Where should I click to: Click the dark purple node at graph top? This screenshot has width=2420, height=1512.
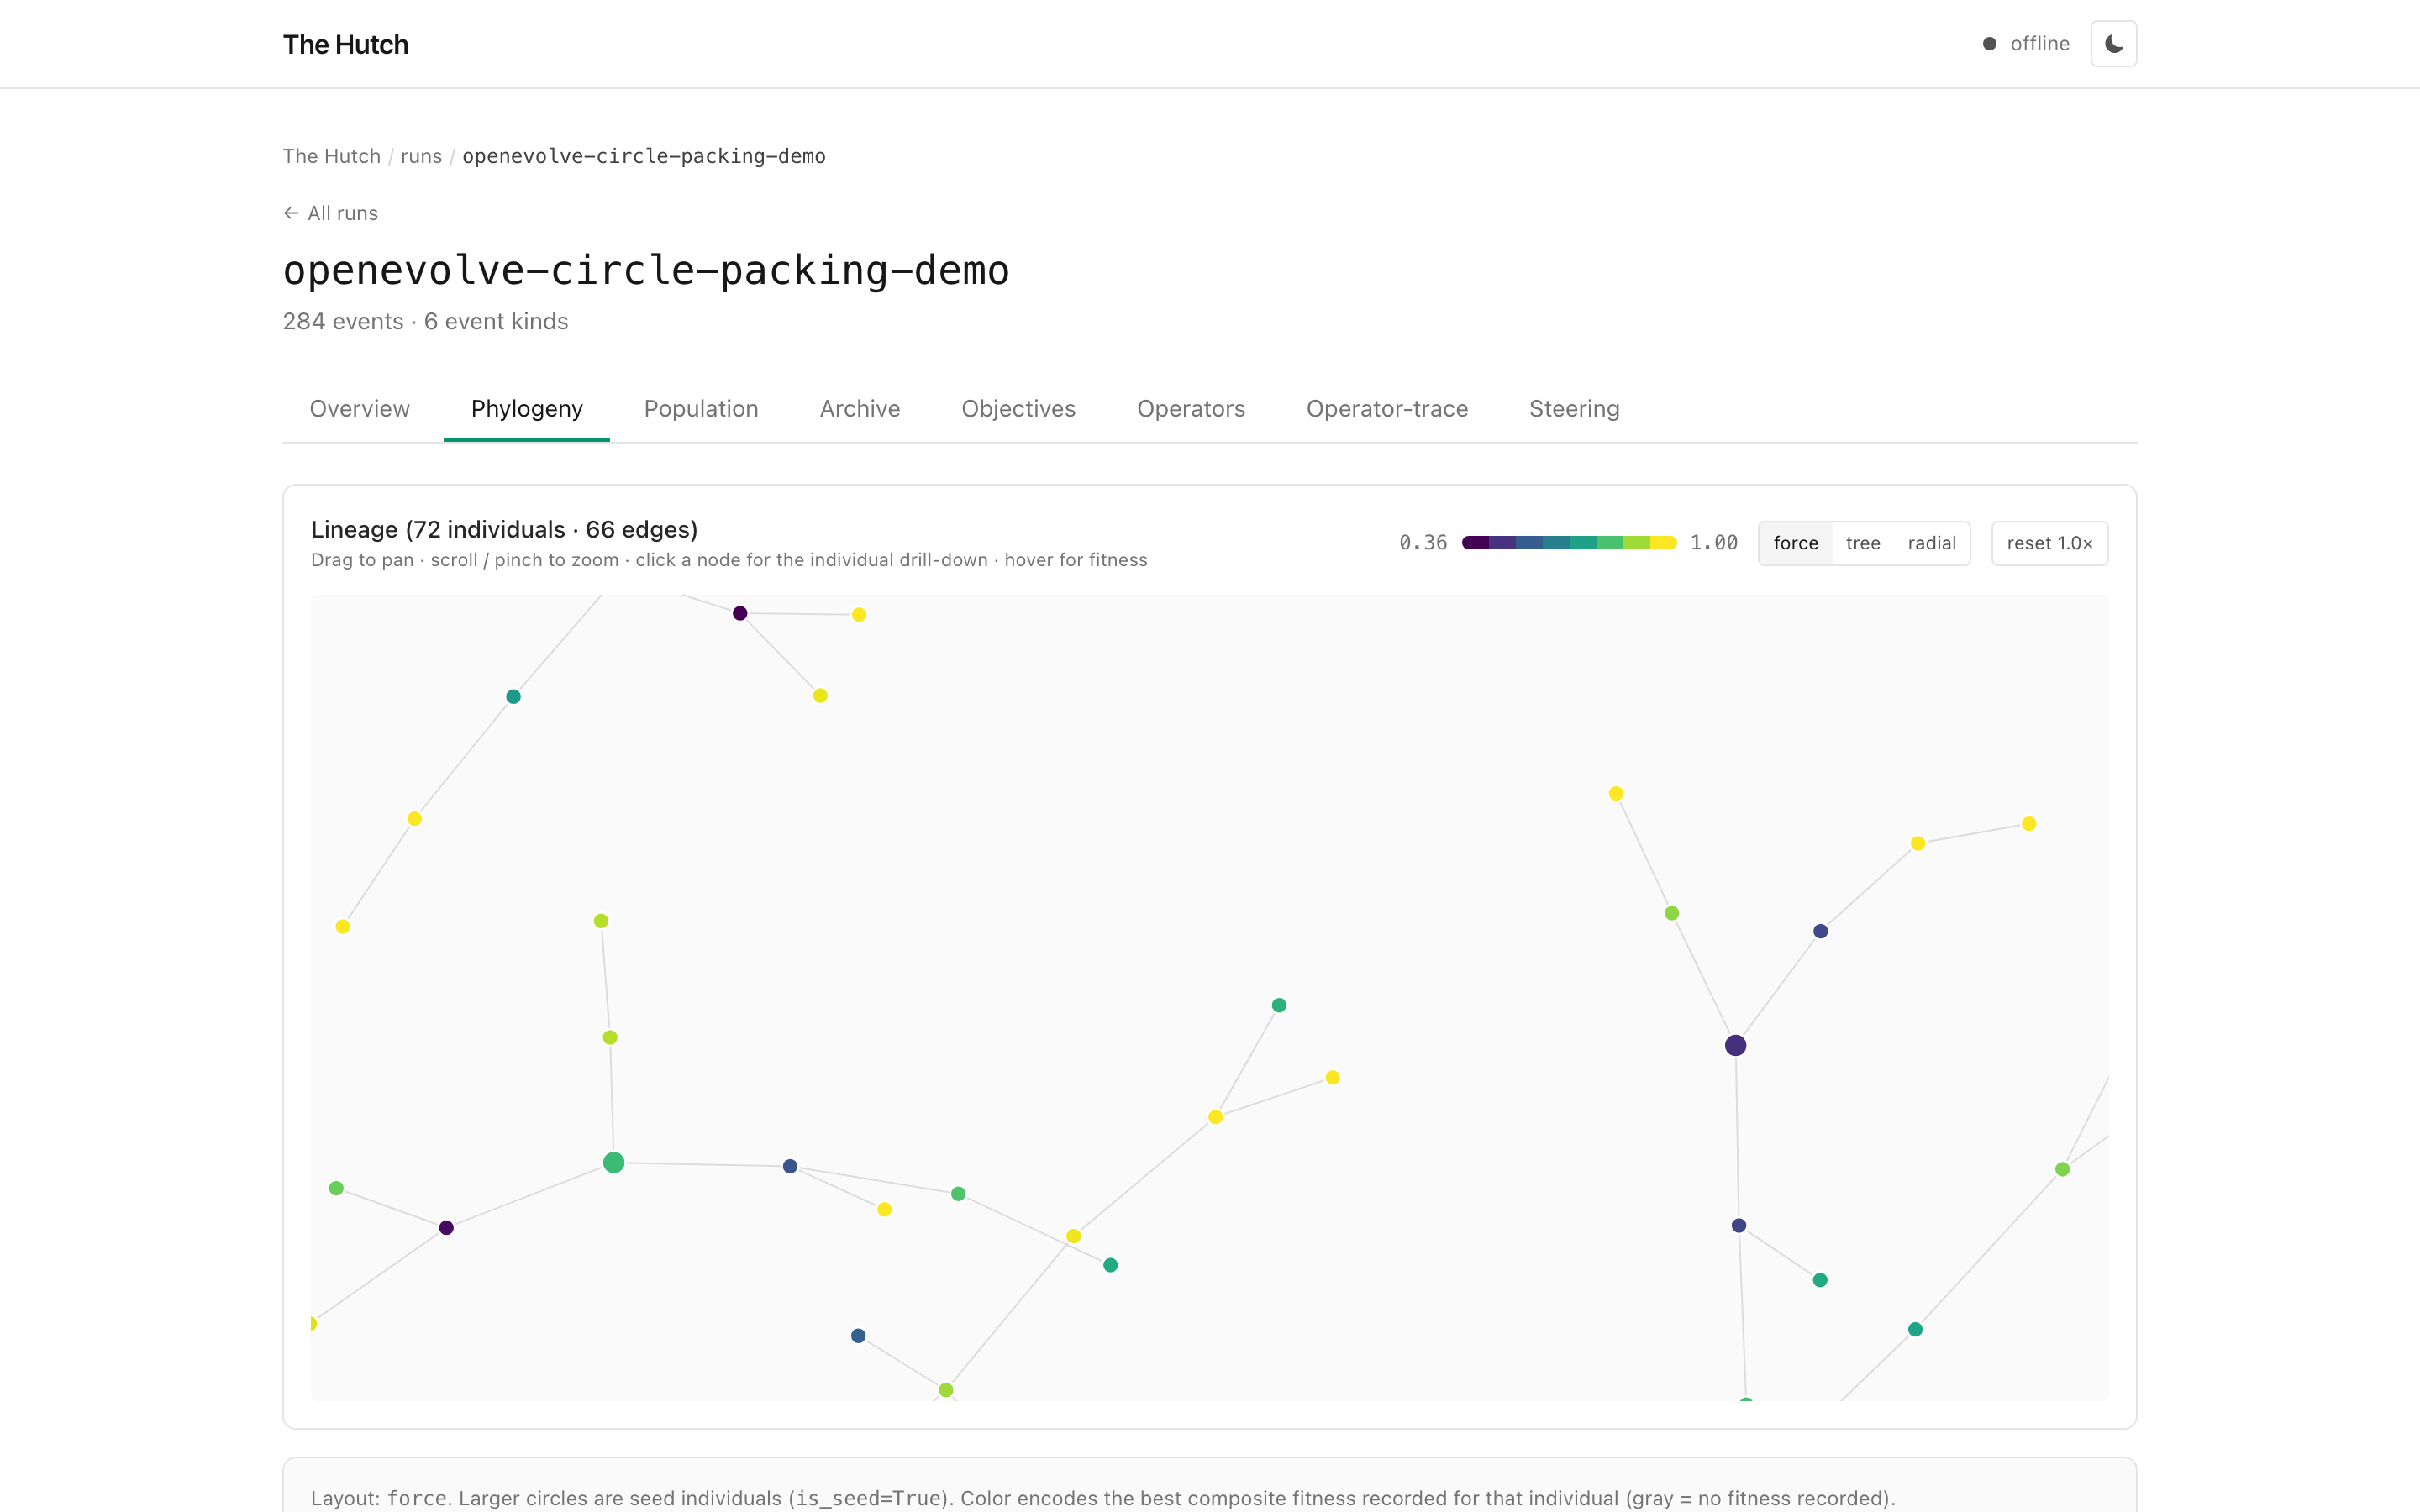point(740,613)
